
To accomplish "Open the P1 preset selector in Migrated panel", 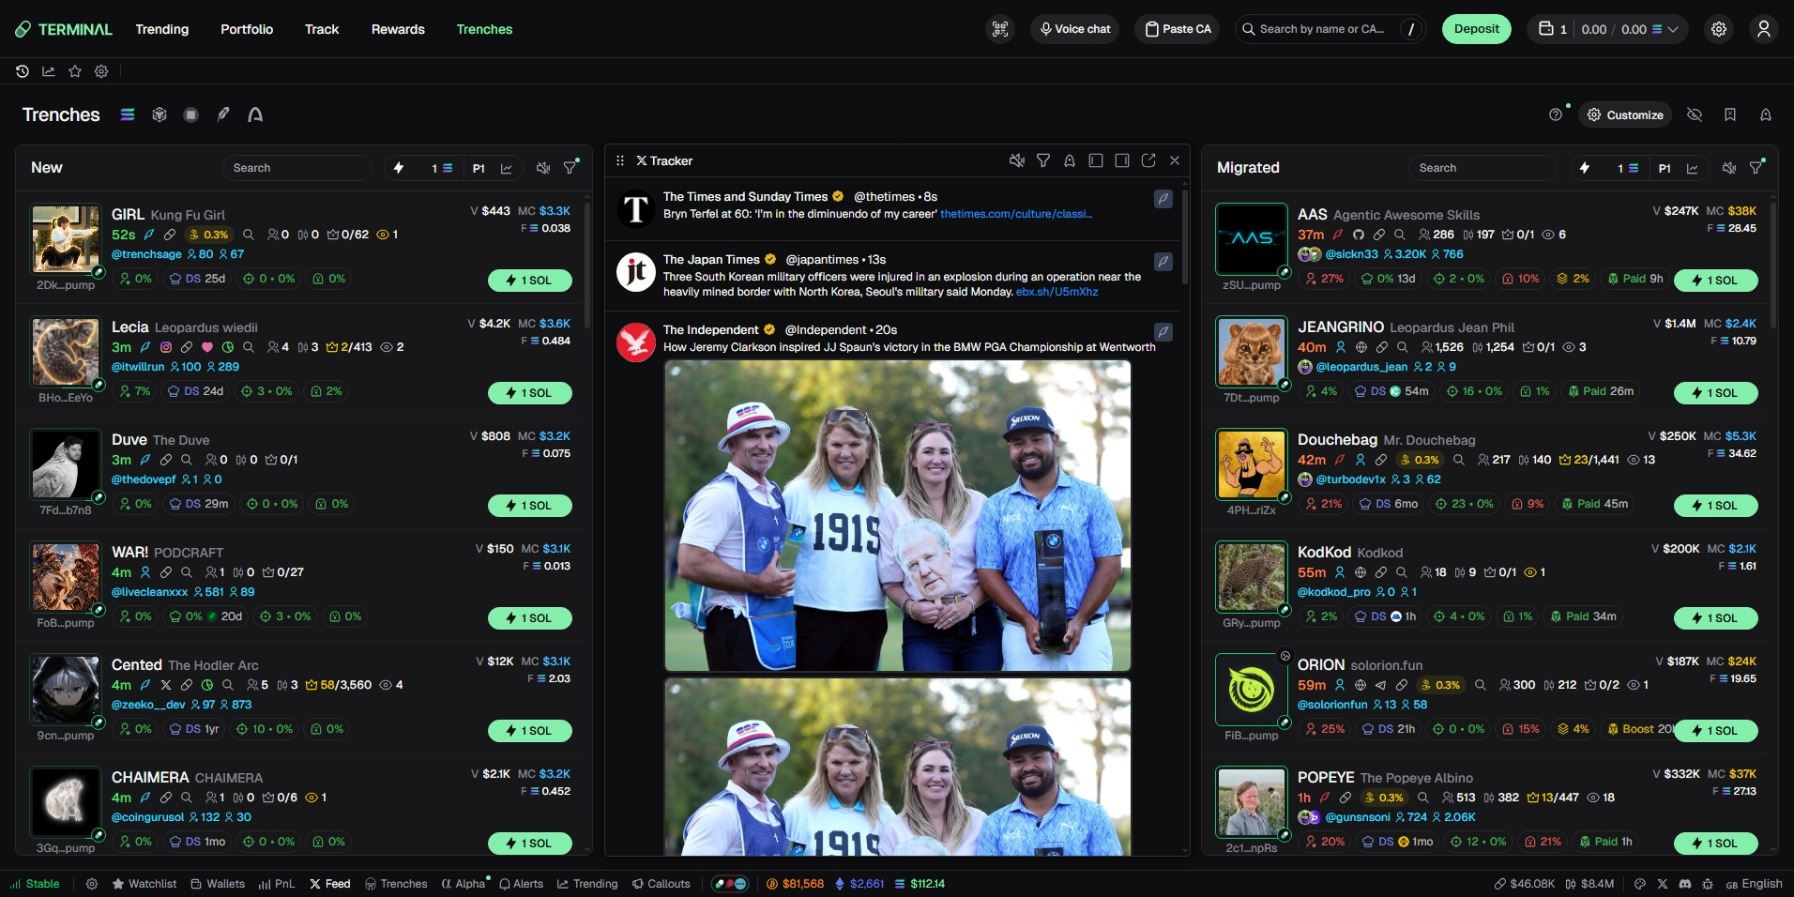I will 1665,168.
